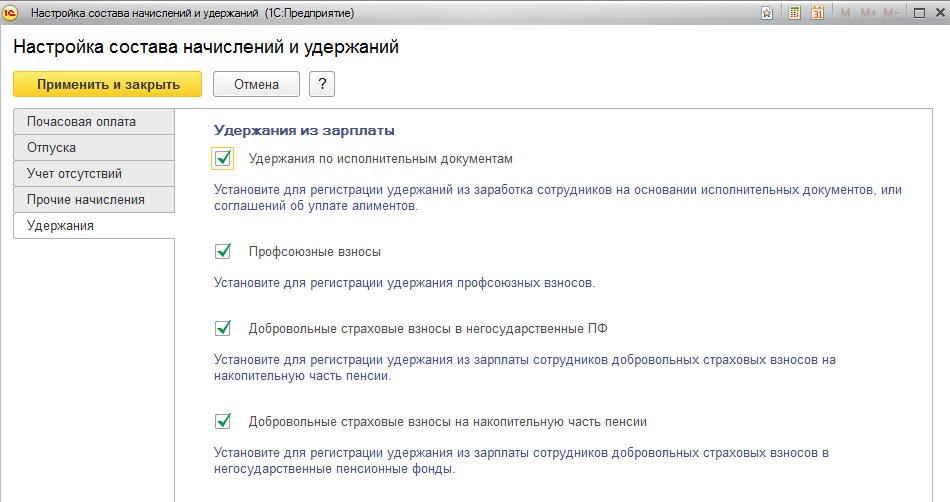
Task: Click the 1C logo icon in title bar
Action: coord(12,13)
